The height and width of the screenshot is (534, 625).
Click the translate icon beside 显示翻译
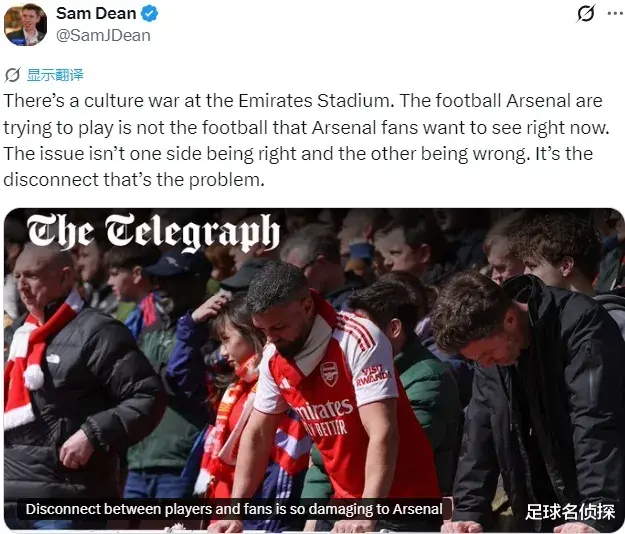point(12,75)
